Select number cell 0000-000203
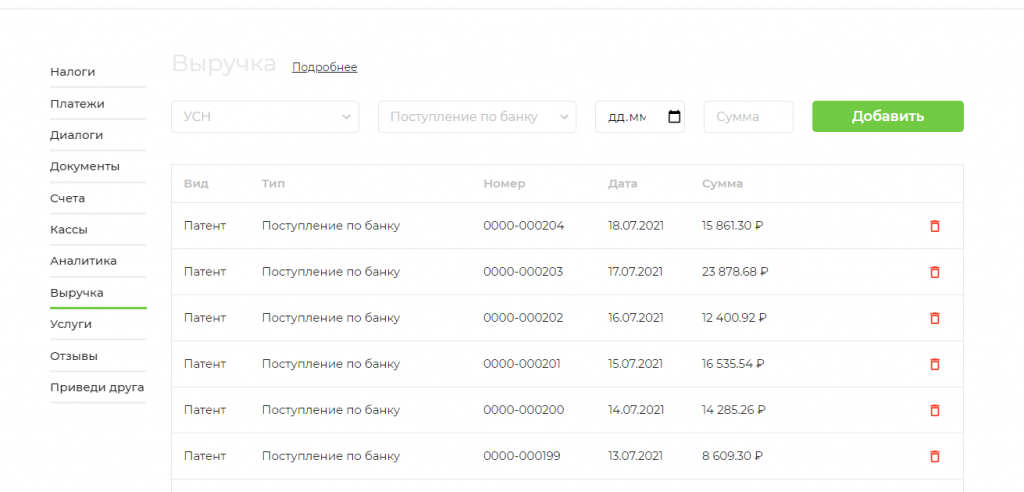The image size is (1024, 492). (523, 272)
